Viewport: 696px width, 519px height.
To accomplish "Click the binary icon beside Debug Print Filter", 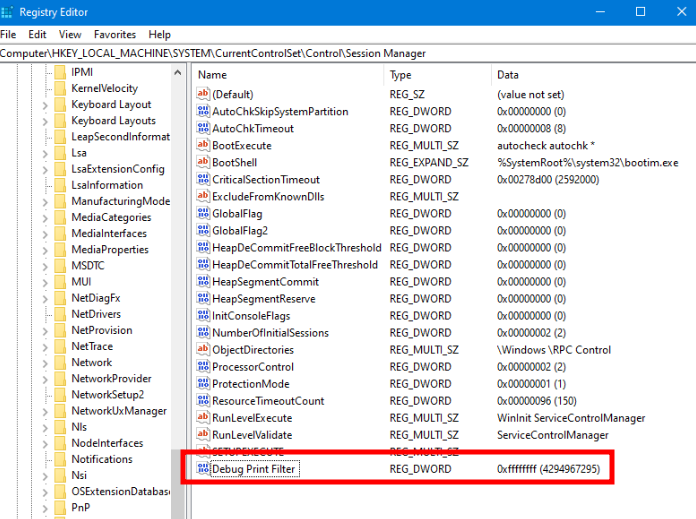I will coord(203,468).
